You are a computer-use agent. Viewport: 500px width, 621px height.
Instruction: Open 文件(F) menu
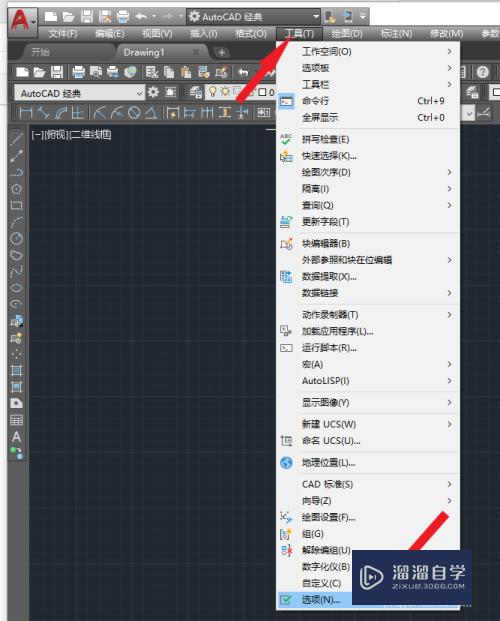[63, 34]
